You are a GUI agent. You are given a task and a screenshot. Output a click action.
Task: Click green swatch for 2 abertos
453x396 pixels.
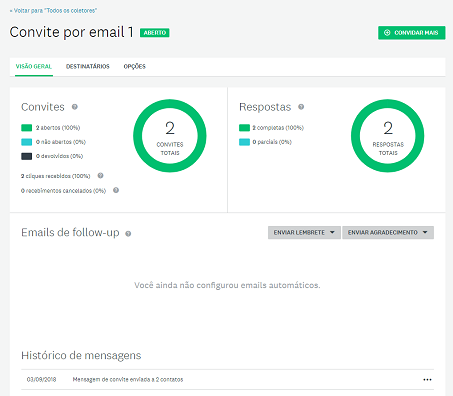[x=27, y=128]
